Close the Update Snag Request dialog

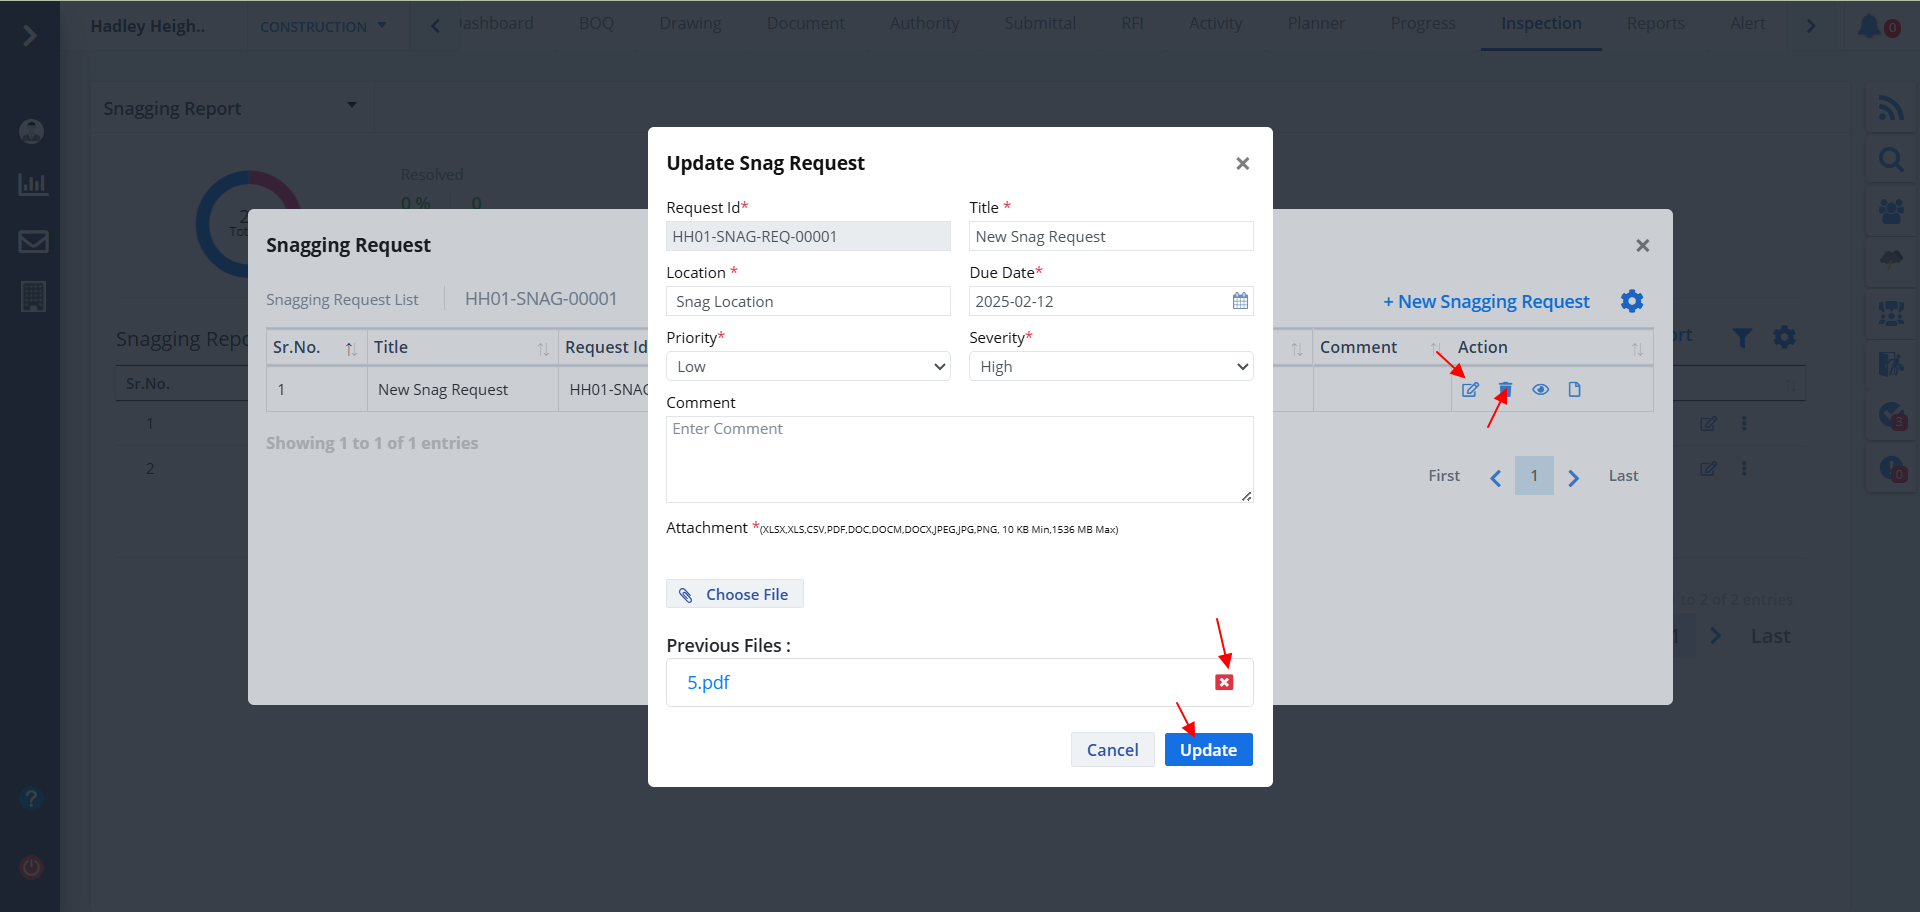[1242, 163]
